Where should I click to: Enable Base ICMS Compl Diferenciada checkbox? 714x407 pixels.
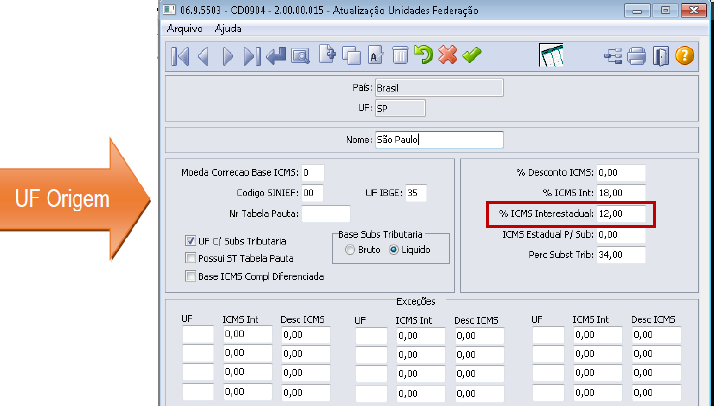(x=190, y=276)
